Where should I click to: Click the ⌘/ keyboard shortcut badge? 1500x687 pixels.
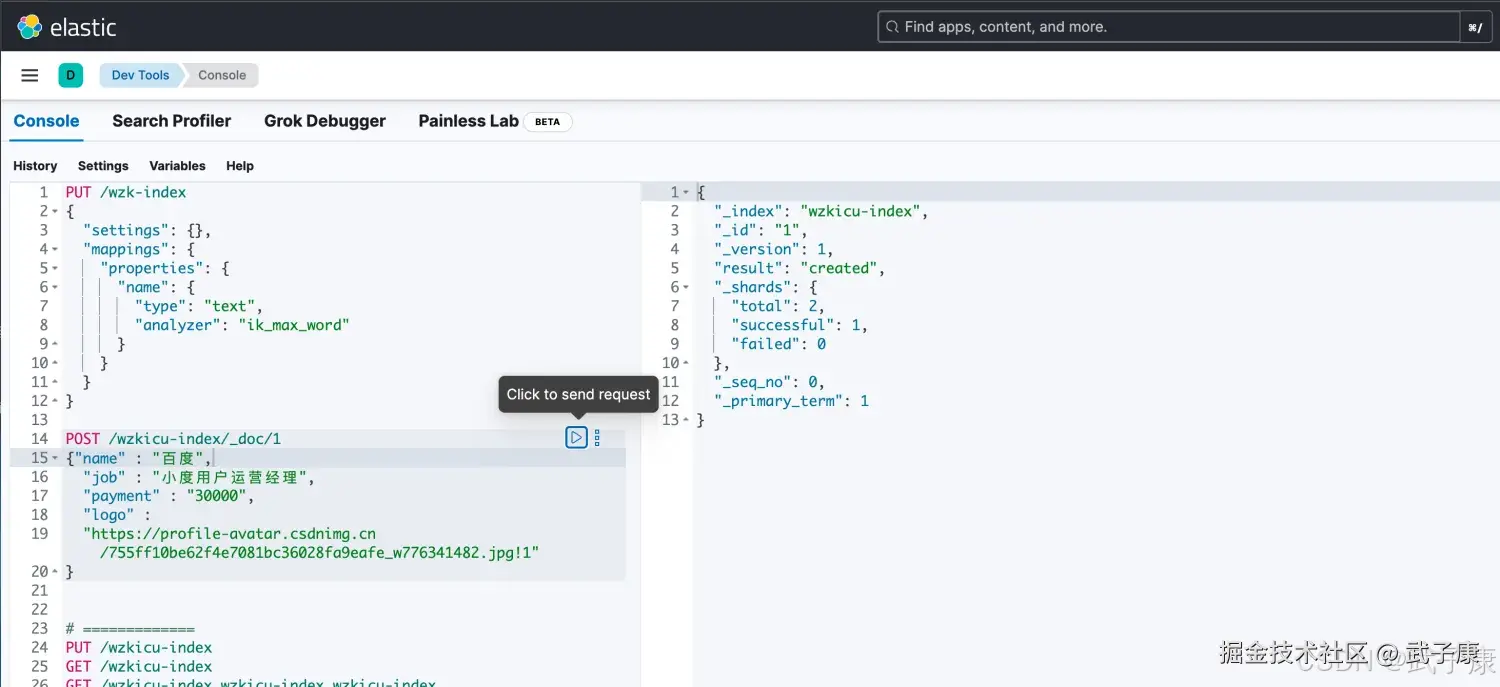[1476, 26]
